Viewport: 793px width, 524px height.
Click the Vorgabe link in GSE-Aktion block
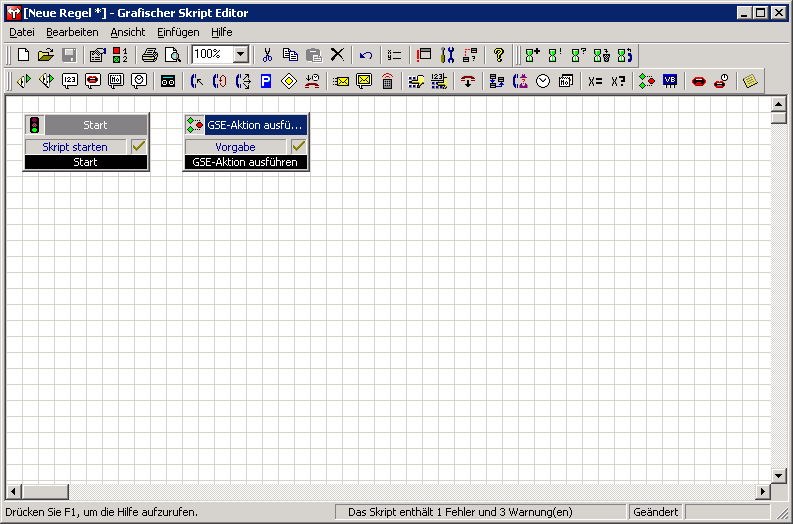point(235,147)
